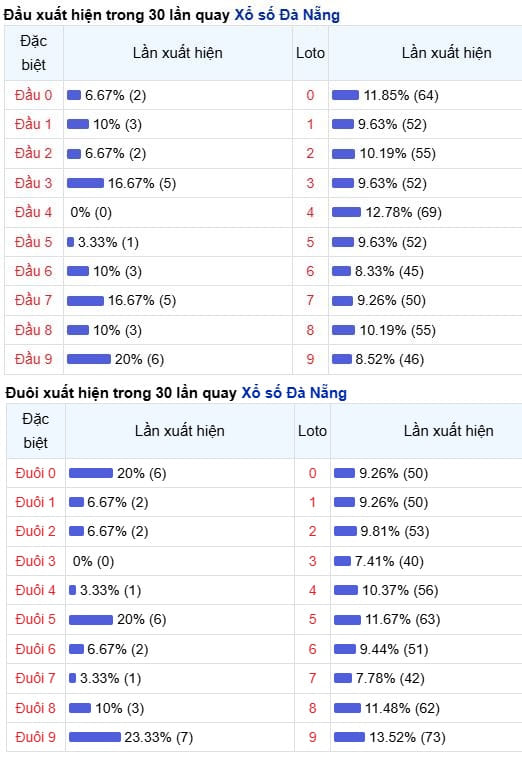Click Loto 4 12.78% (69) bar in top table
Viewport: 522px width, 768px height.
click(x=346, y=212)
